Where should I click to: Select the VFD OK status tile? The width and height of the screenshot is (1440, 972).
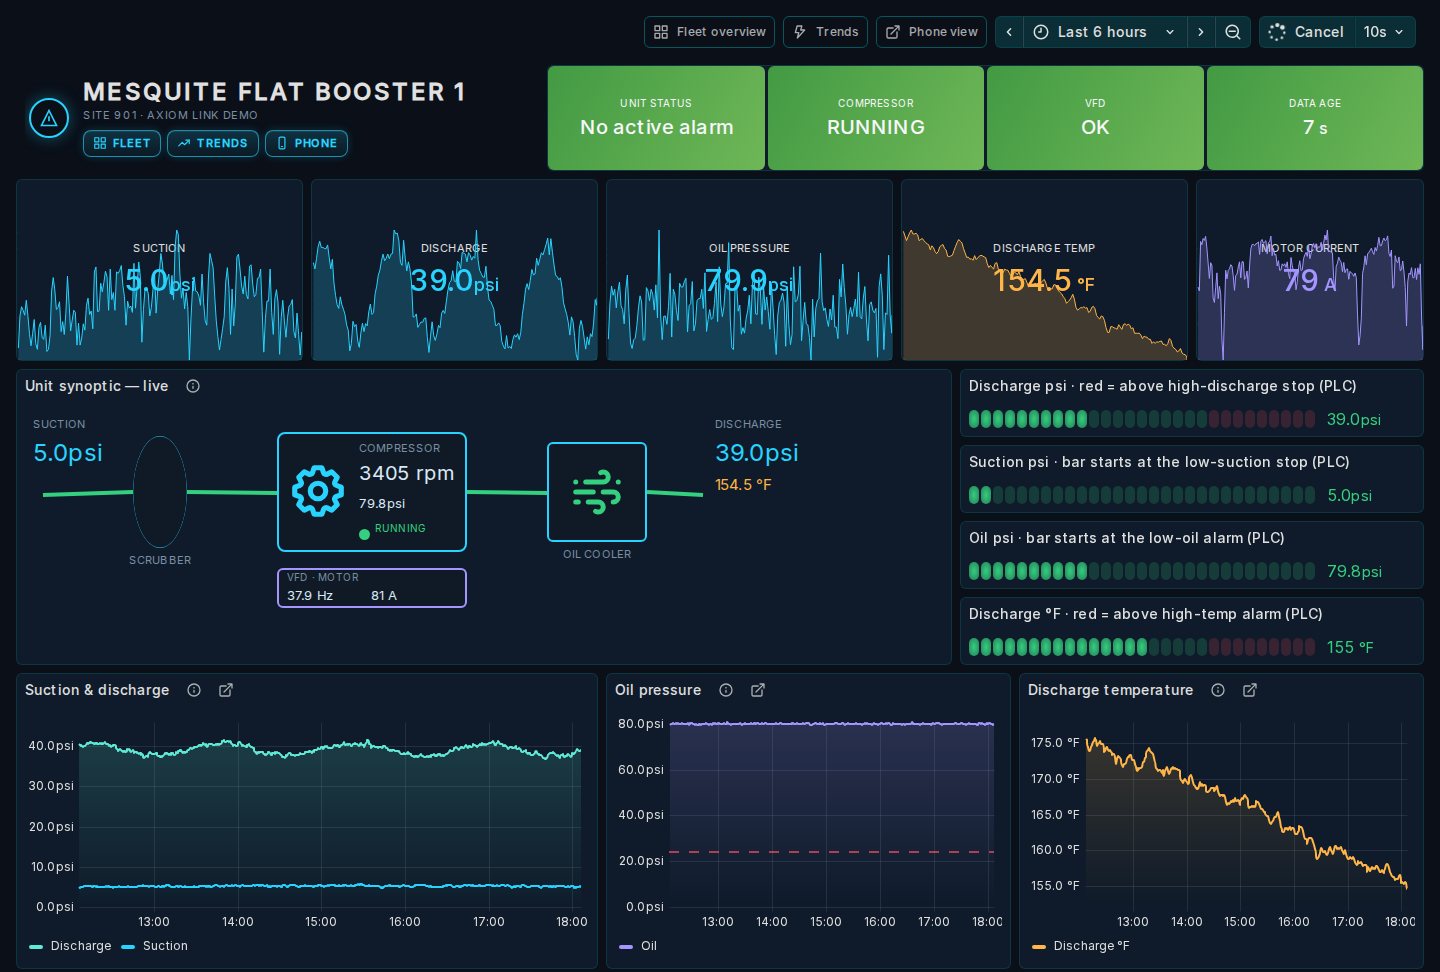(x=1095, y=118)
